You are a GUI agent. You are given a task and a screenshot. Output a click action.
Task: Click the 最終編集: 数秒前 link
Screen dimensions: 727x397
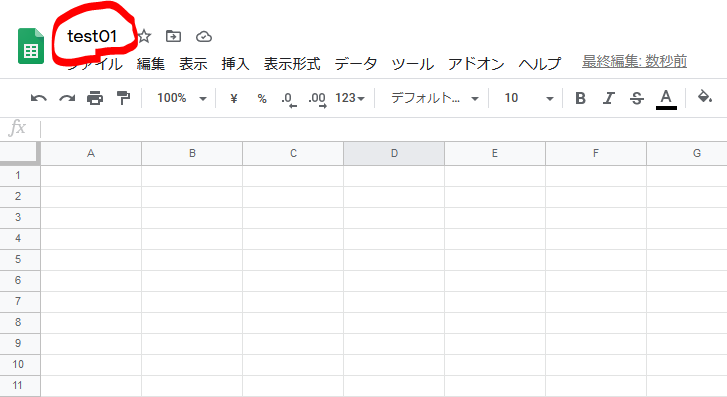click(x=634, y=61)
